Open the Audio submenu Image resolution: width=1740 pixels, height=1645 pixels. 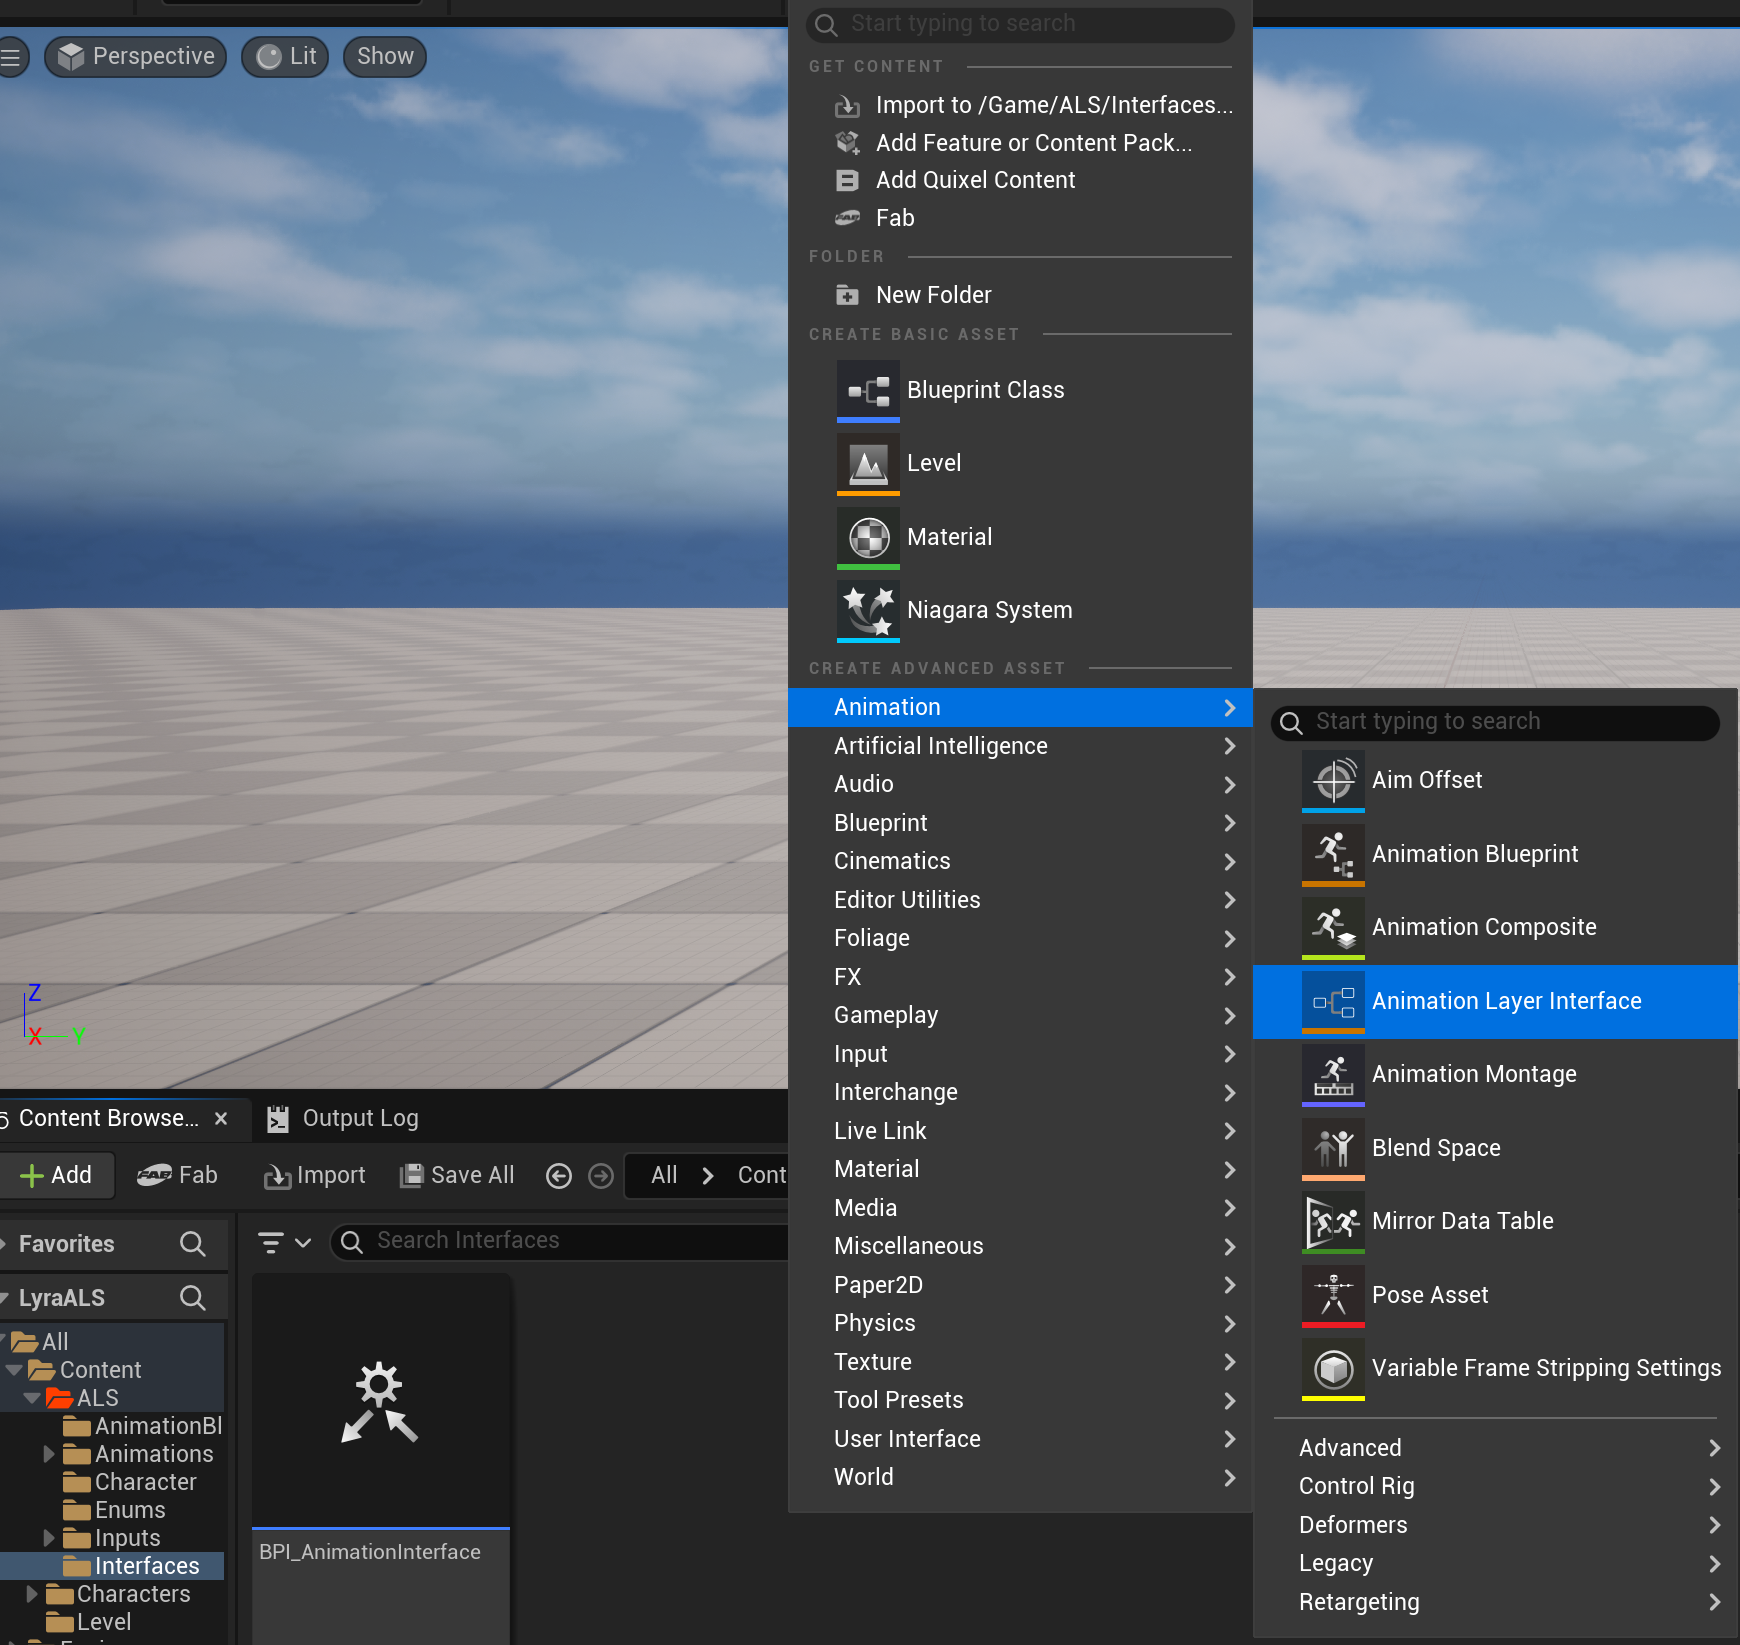click(1020, 785)
